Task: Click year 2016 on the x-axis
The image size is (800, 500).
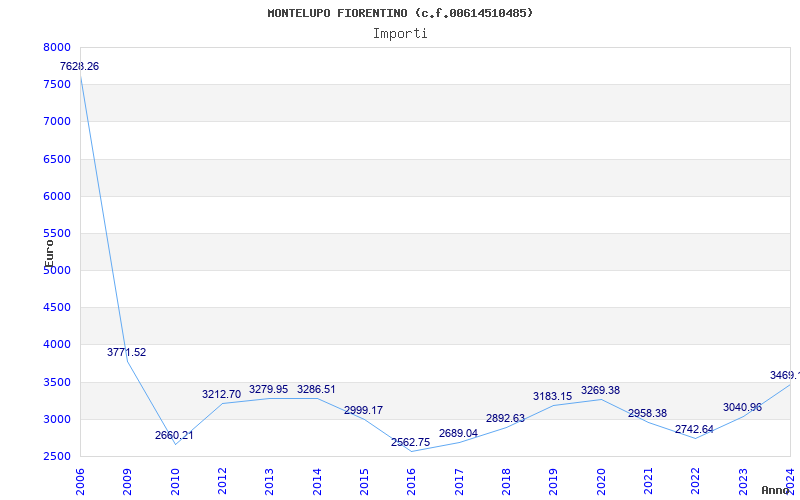Action: [x=411, y=479]
